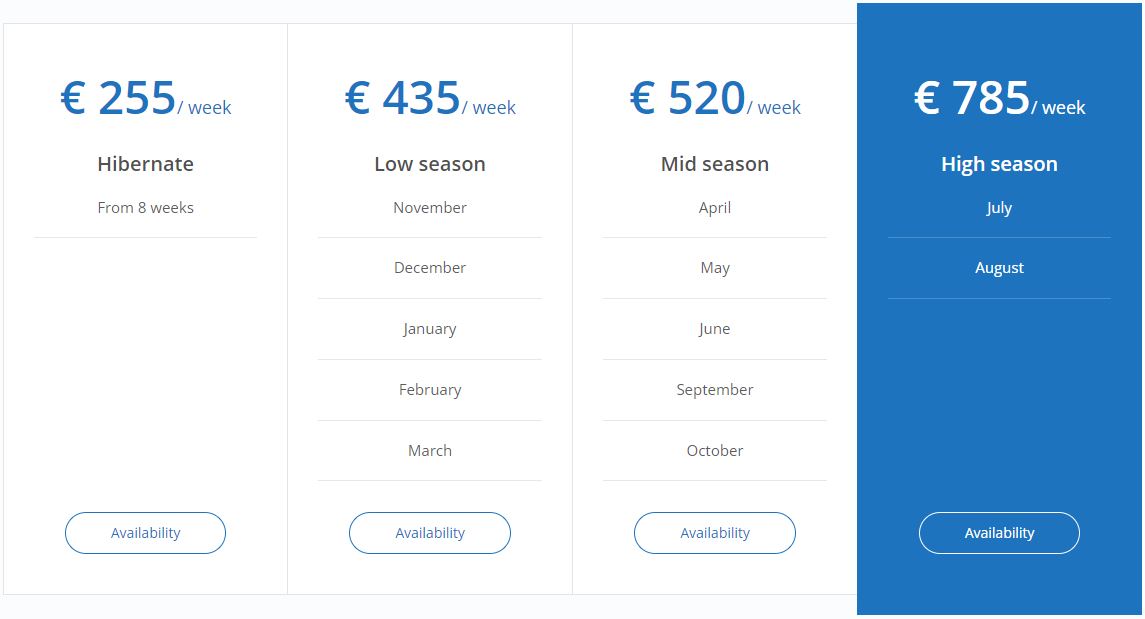1145x619 pixels.
Task: Click the Low season heading
Action: point(430,164)
